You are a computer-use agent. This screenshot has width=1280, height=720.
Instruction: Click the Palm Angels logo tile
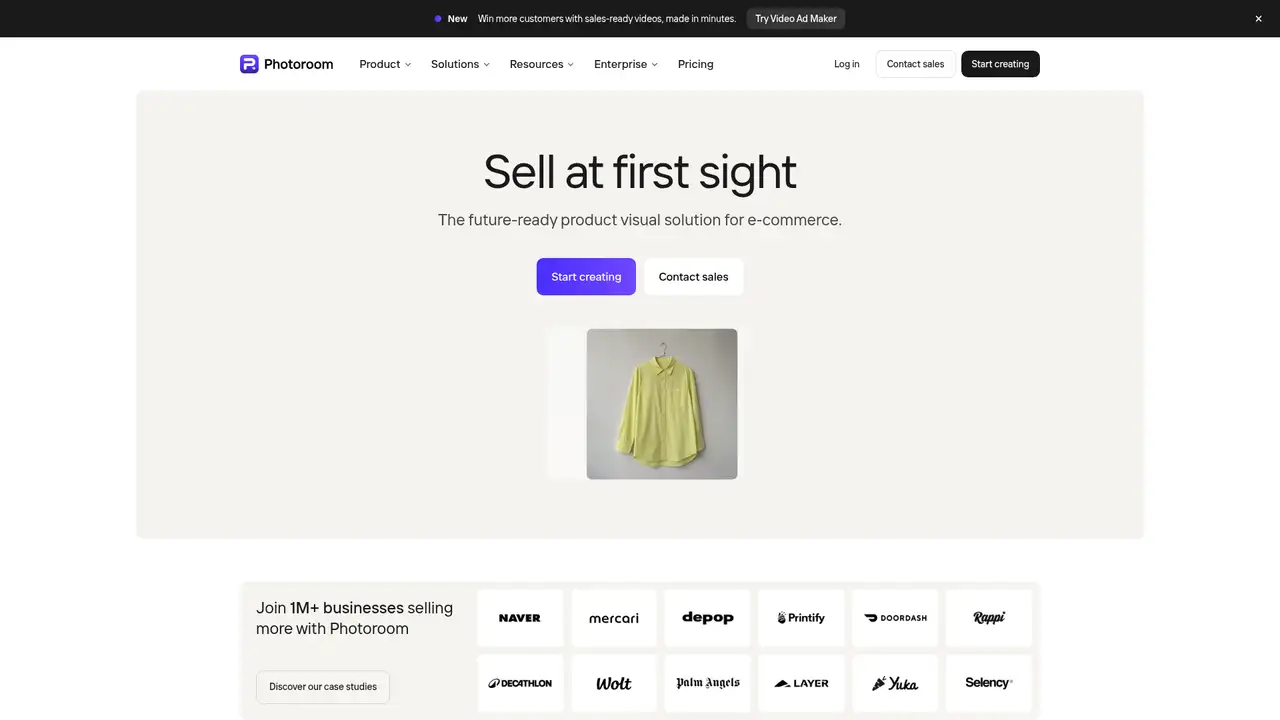coord(708,683)
